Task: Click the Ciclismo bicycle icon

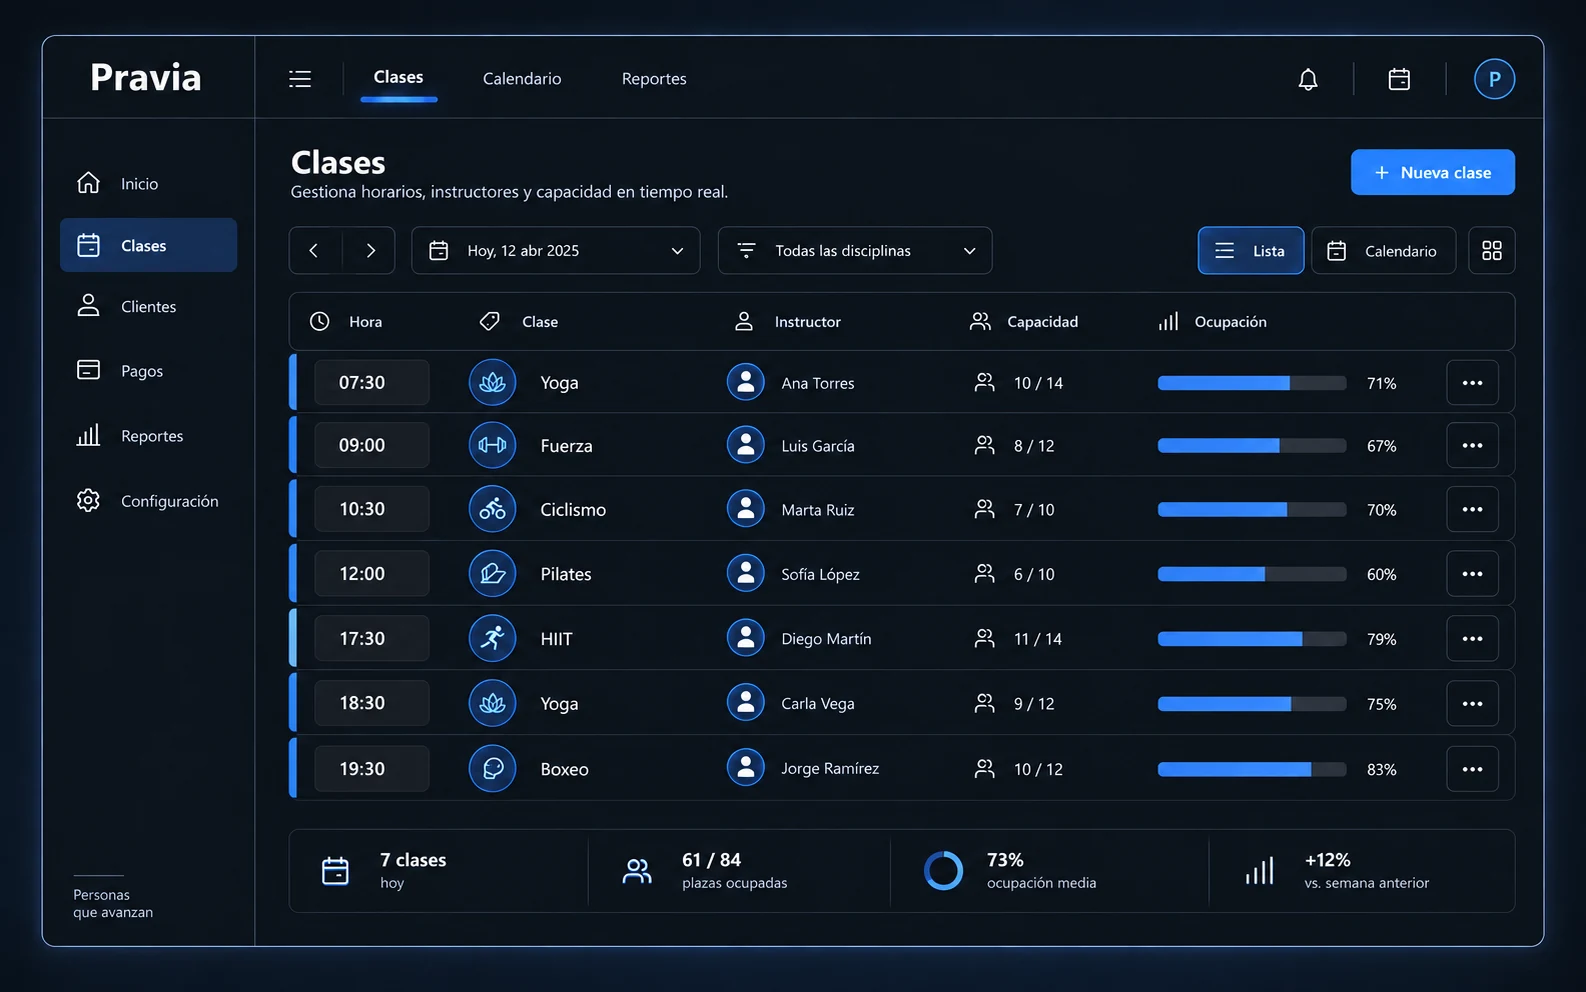Action: point(492,509)
